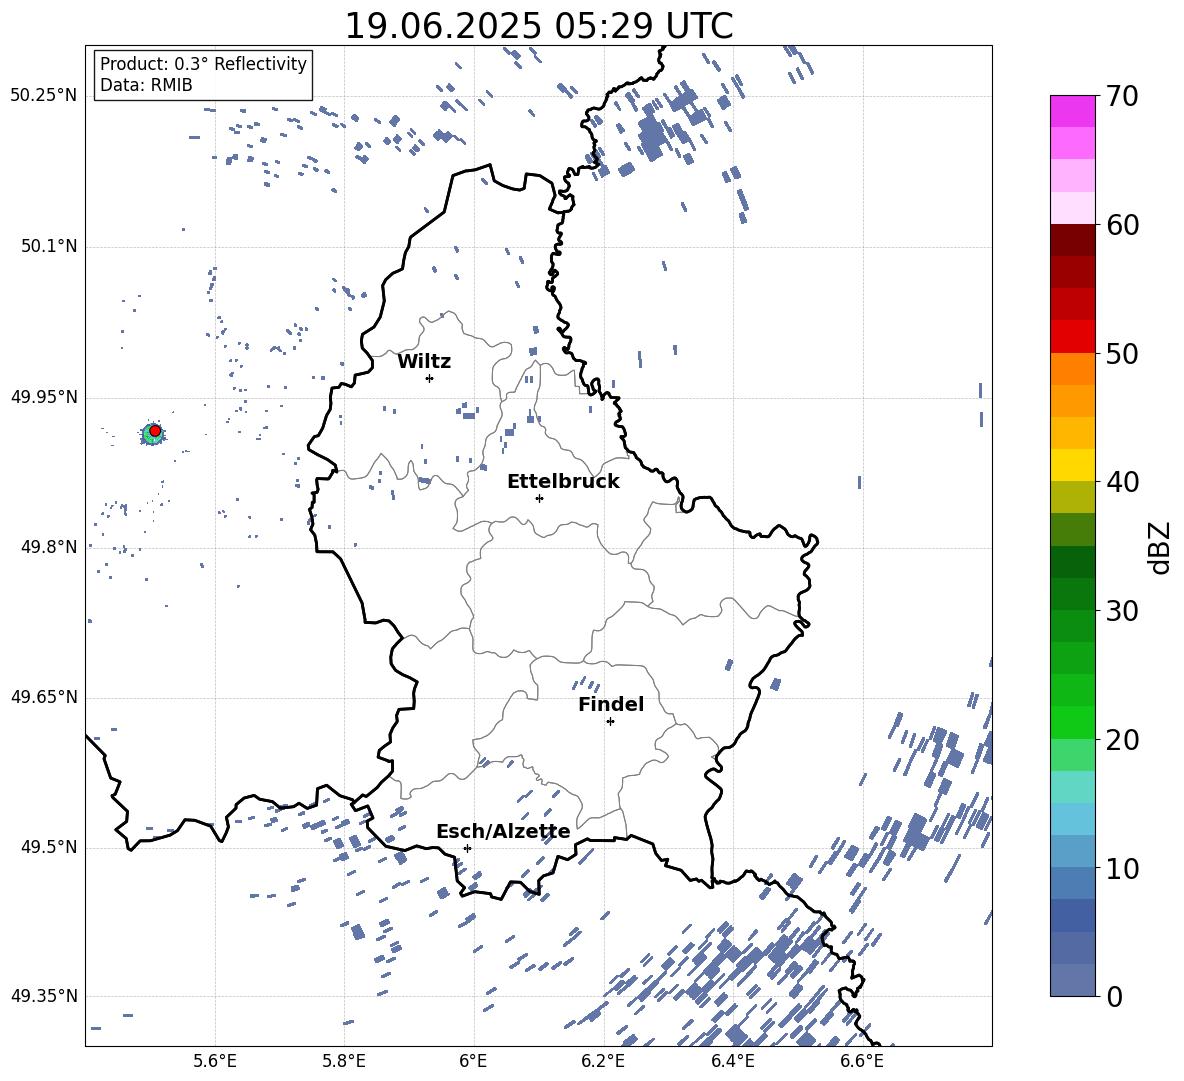Screen dimensions: 1184x1081
Task: Click the Esch/Alzette city label
Action: click(503, 831)
